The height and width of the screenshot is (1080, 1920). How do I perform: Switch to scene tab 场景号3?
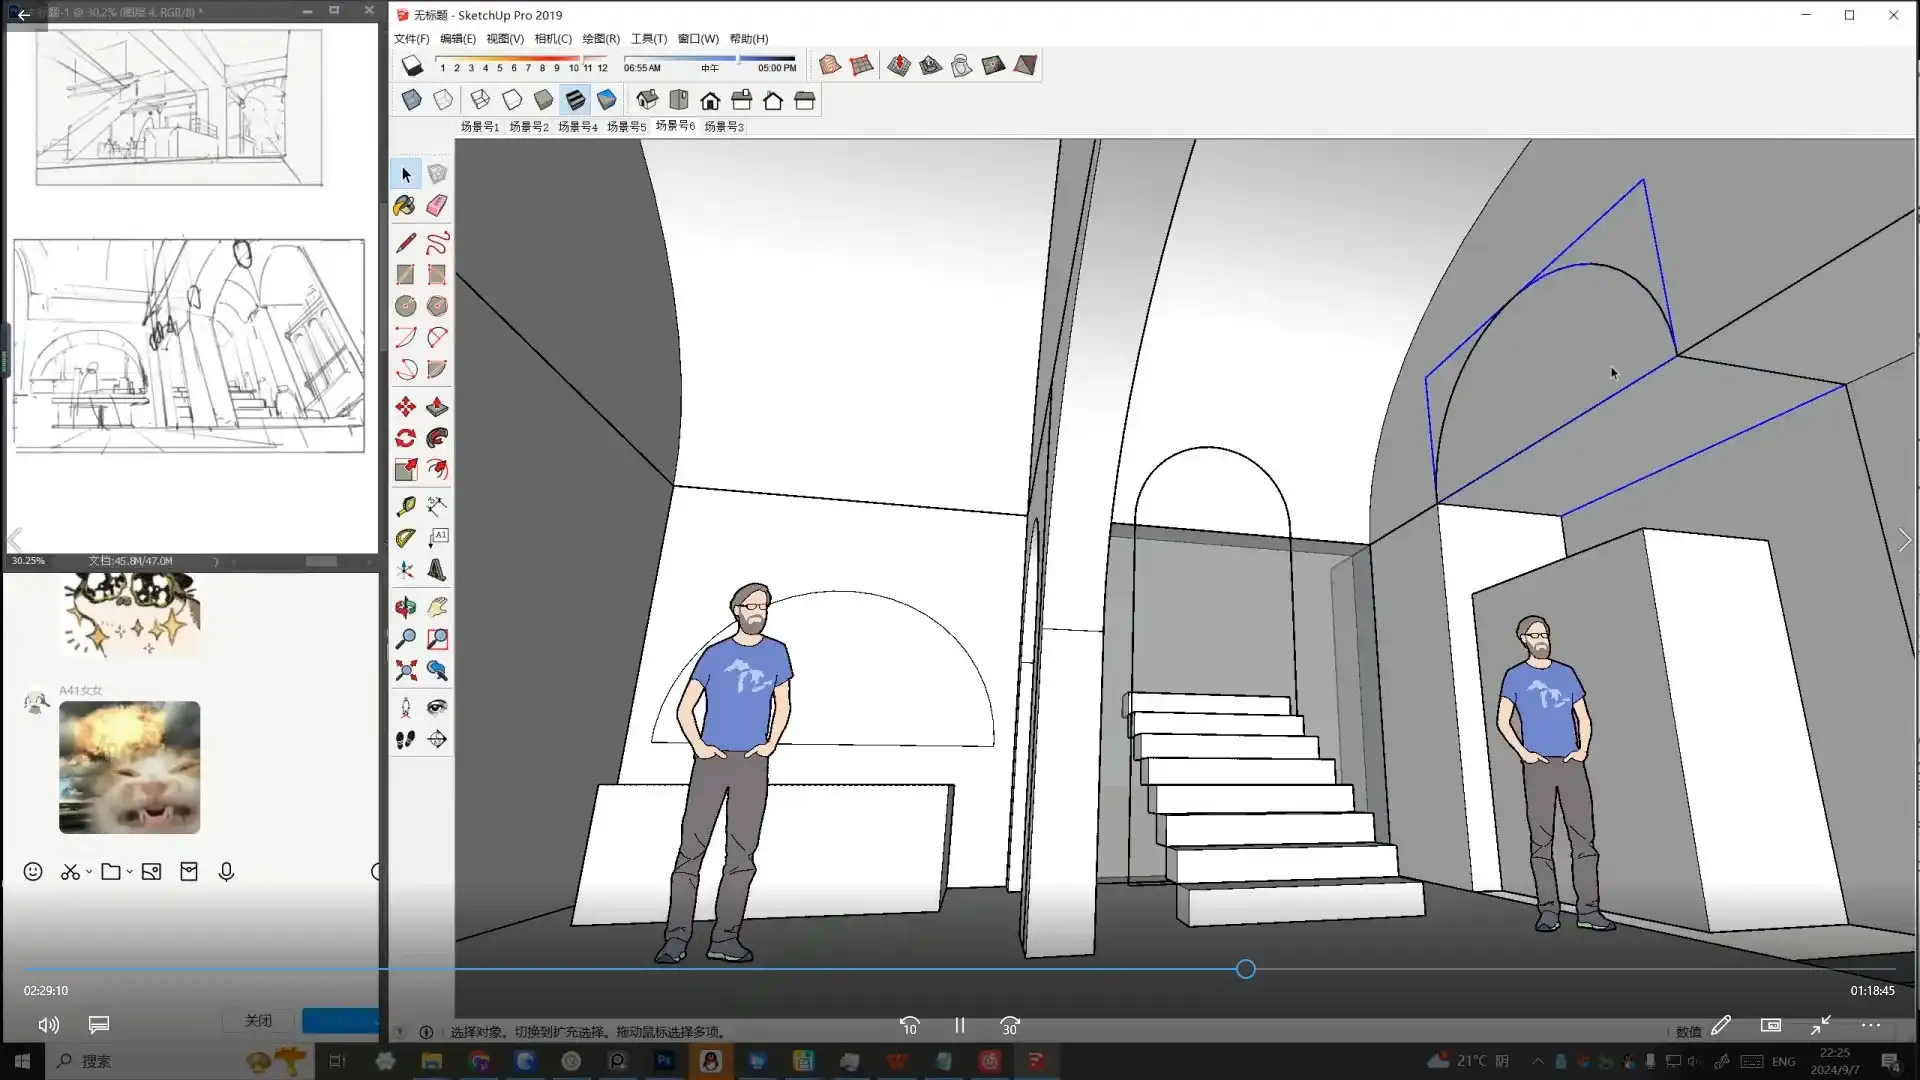click(x=723, y=127)
